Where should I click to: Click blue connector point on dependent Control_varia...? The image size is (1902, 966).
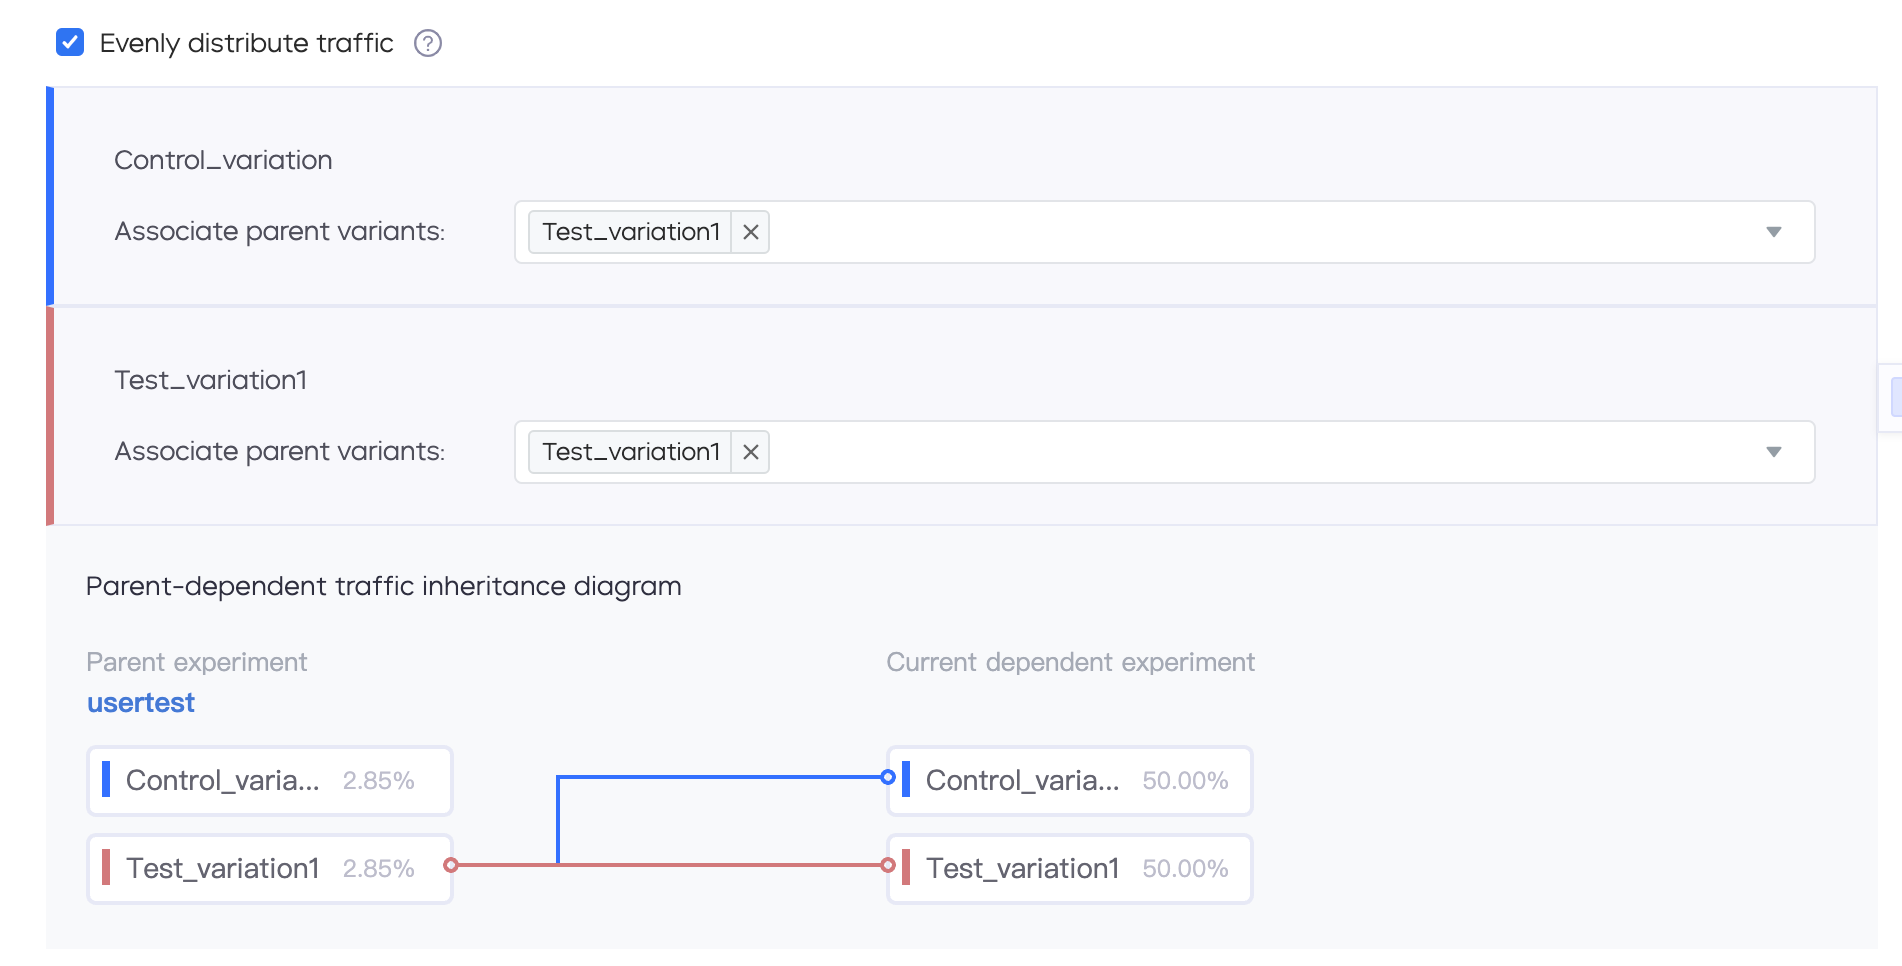click(x=888, y=777)
